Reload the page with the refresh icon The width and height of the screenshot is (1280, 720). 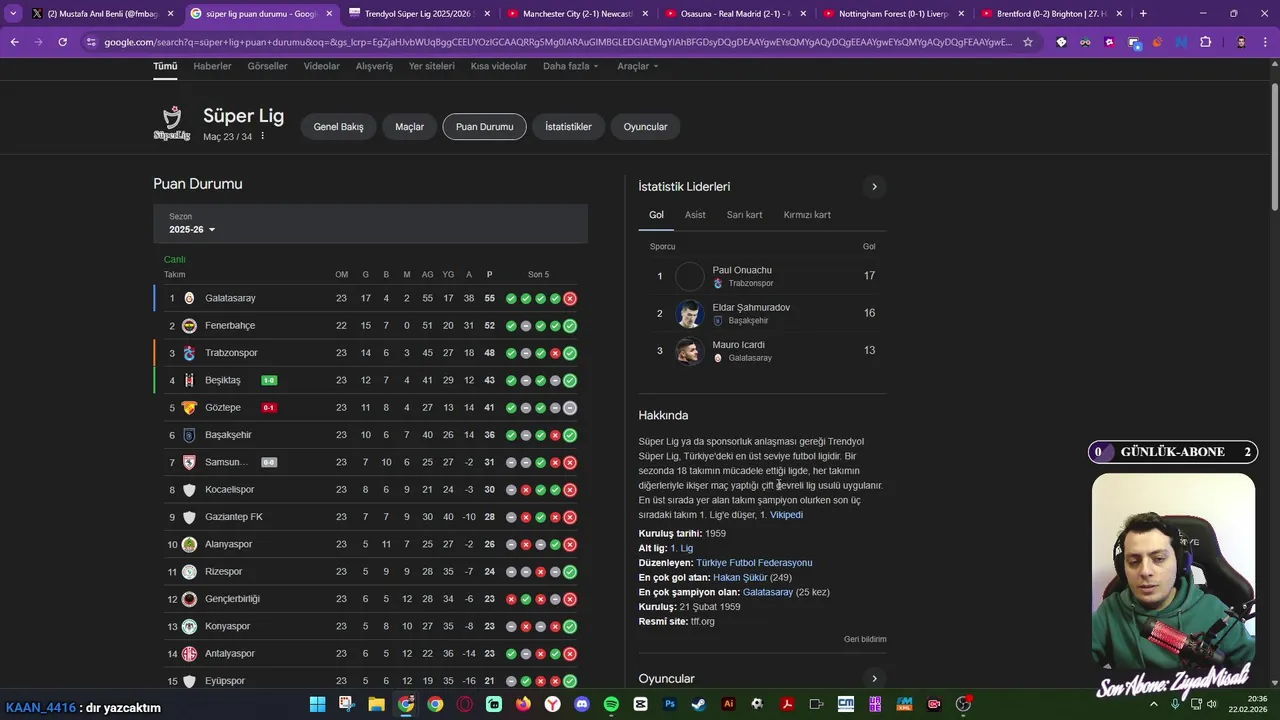tap(62, 42)
